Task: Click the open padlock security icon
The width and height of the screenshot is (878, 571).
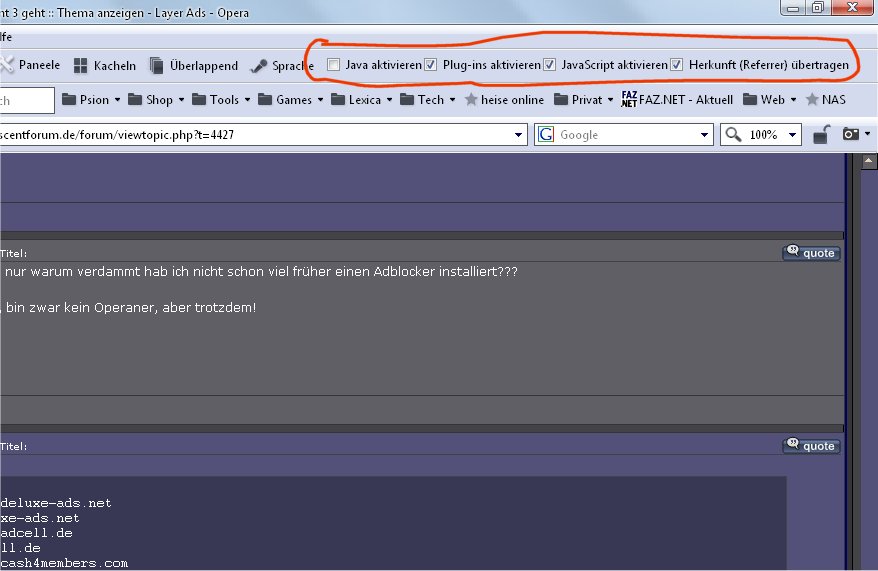Action: pyautogui.click(x=819, y=135)
